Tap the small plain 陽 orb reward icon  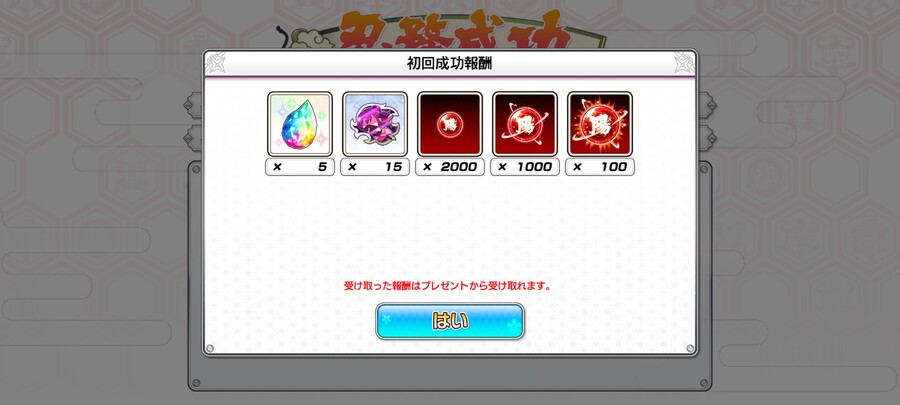(x=450, y=124)
